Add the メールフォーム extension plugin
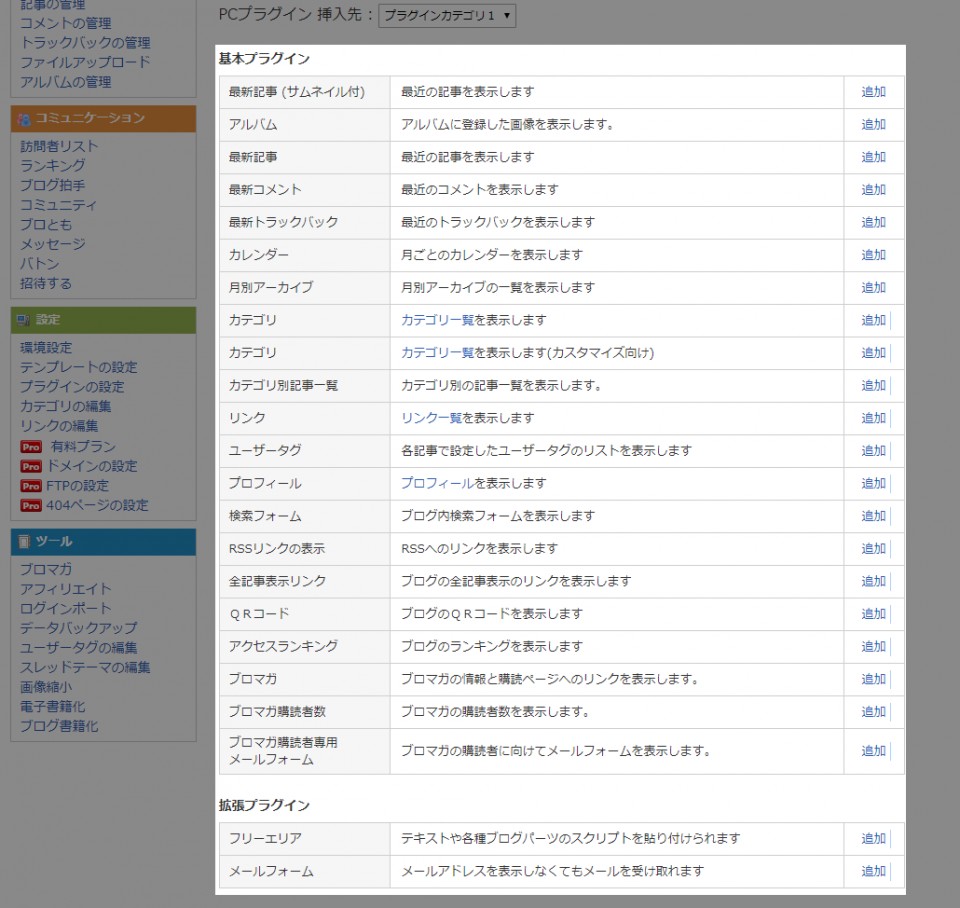The width and height of the screenshot is (960, 908). 873,871
